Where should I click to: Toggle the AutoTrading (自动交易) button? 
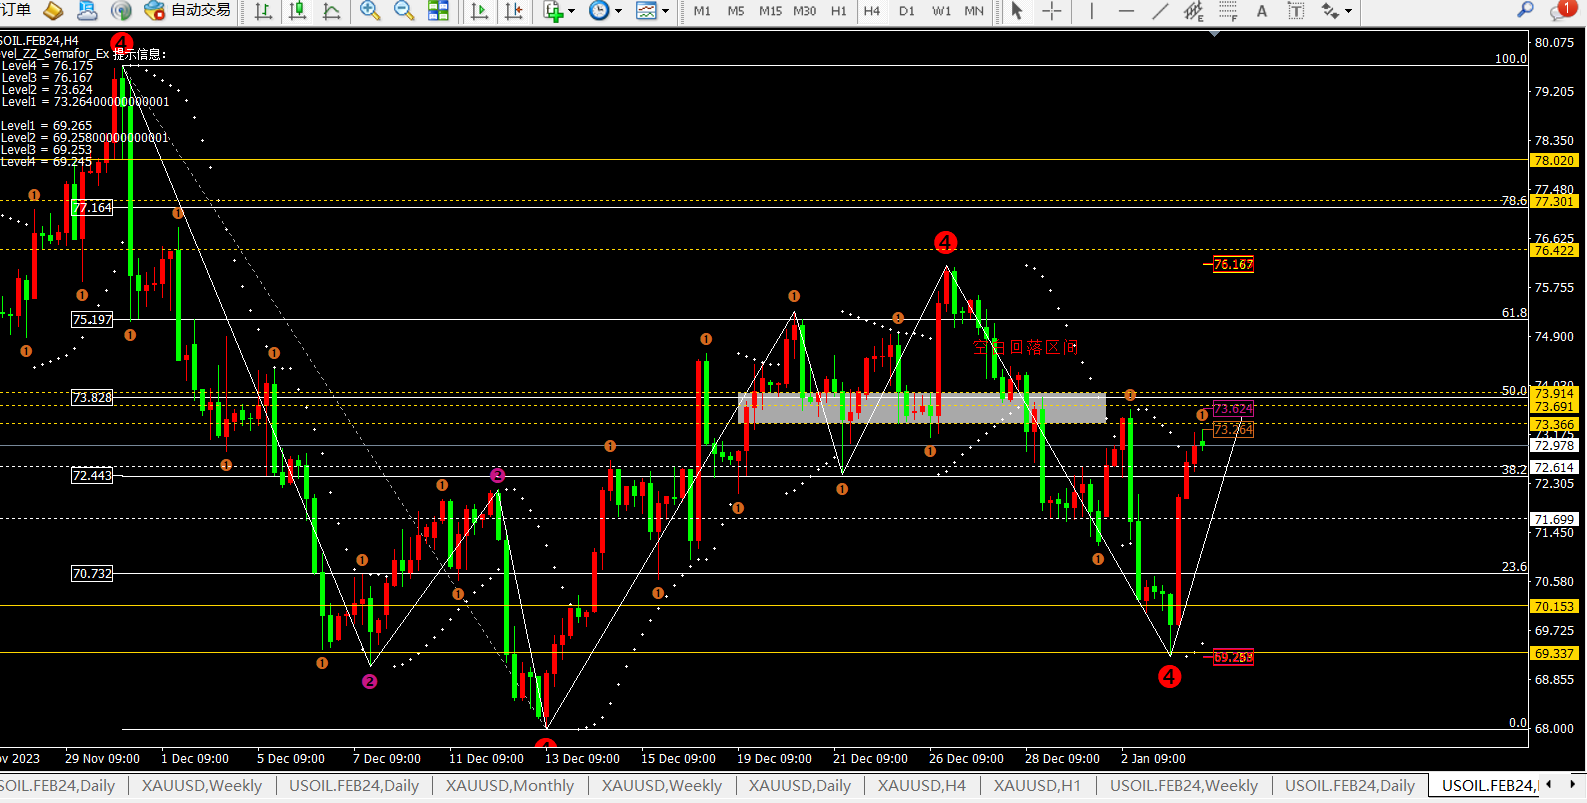click(x=188, y=11)
